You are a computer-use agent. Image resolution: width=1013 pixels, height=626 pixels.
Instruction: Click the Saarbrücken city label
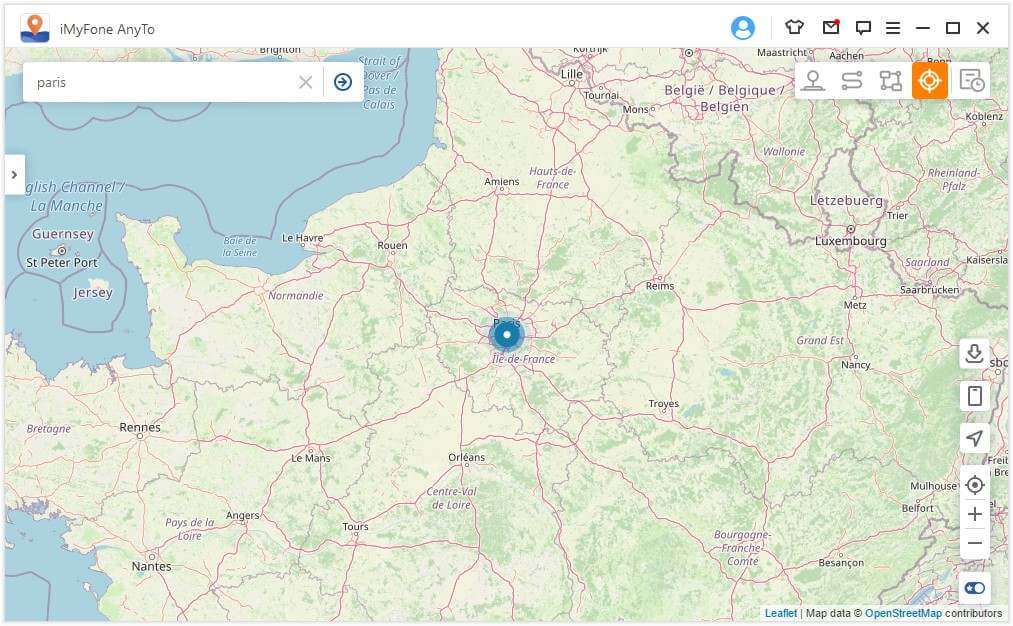(x=930, y=290)
